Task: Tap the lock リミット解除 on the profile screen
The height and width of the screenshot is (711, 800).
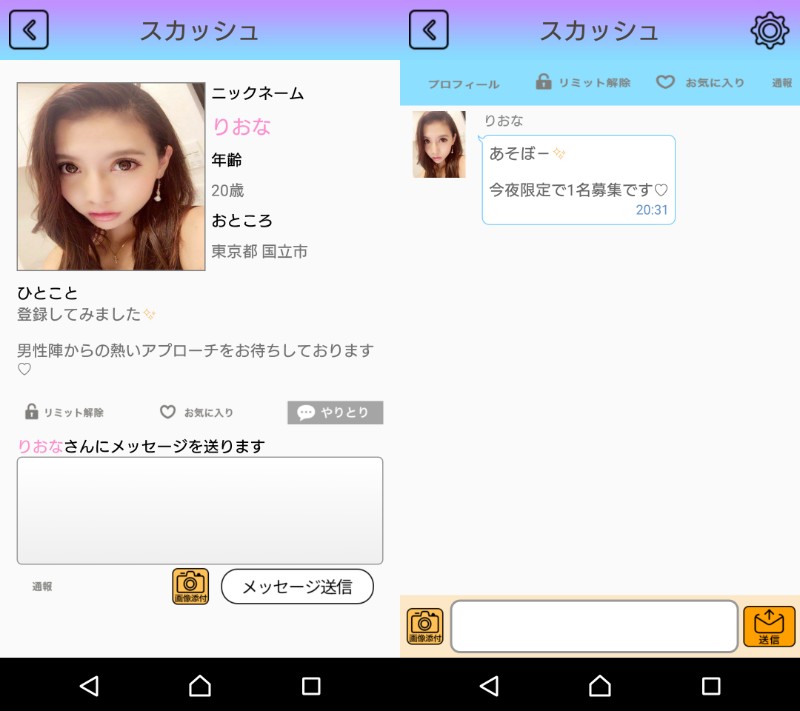Action: pyautogui.click(x=64, y=412)
